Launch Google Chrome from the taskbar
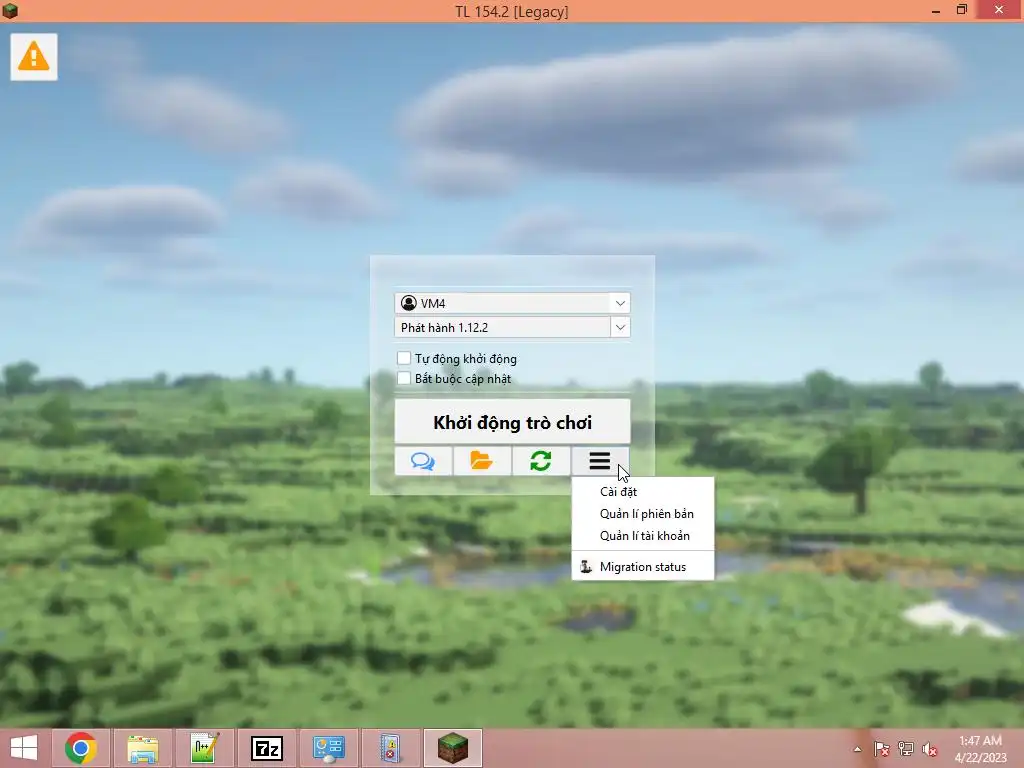The image size is (1024, 768). (81, 748)
